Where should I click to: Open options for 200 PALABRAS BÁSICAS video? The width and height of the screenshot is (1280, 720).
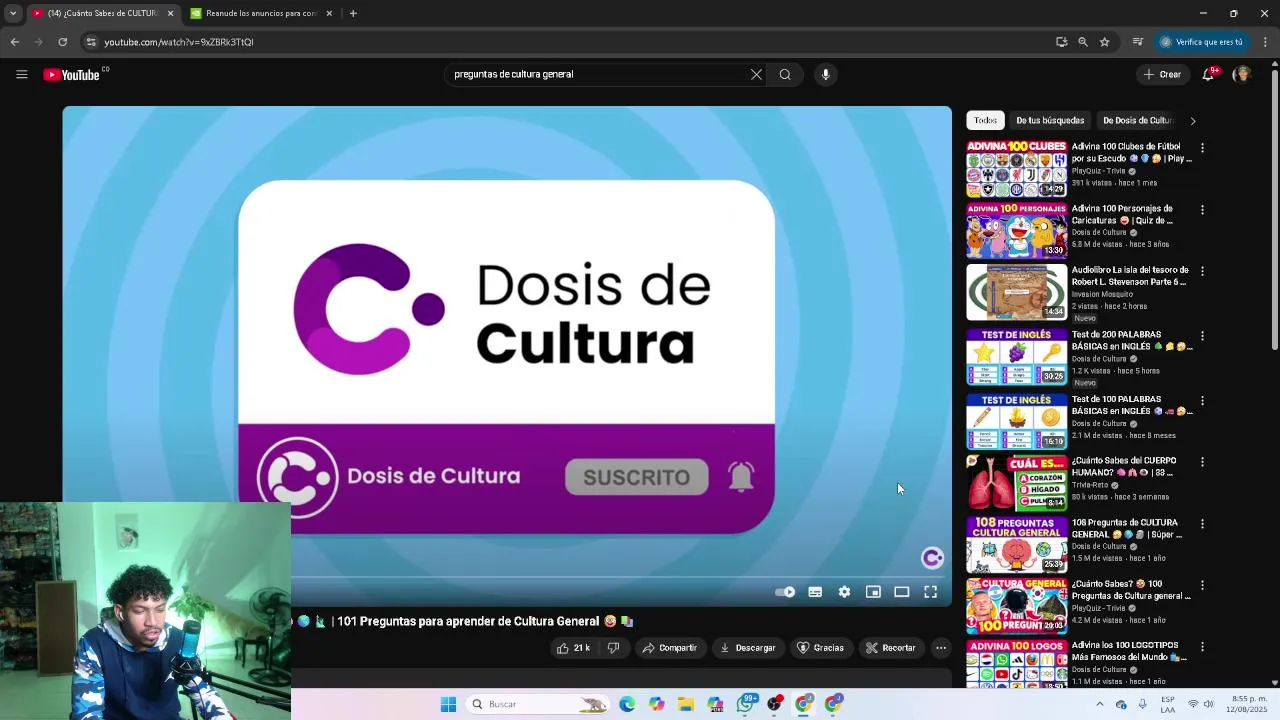pyautogui.click(x=1202, y=336)
